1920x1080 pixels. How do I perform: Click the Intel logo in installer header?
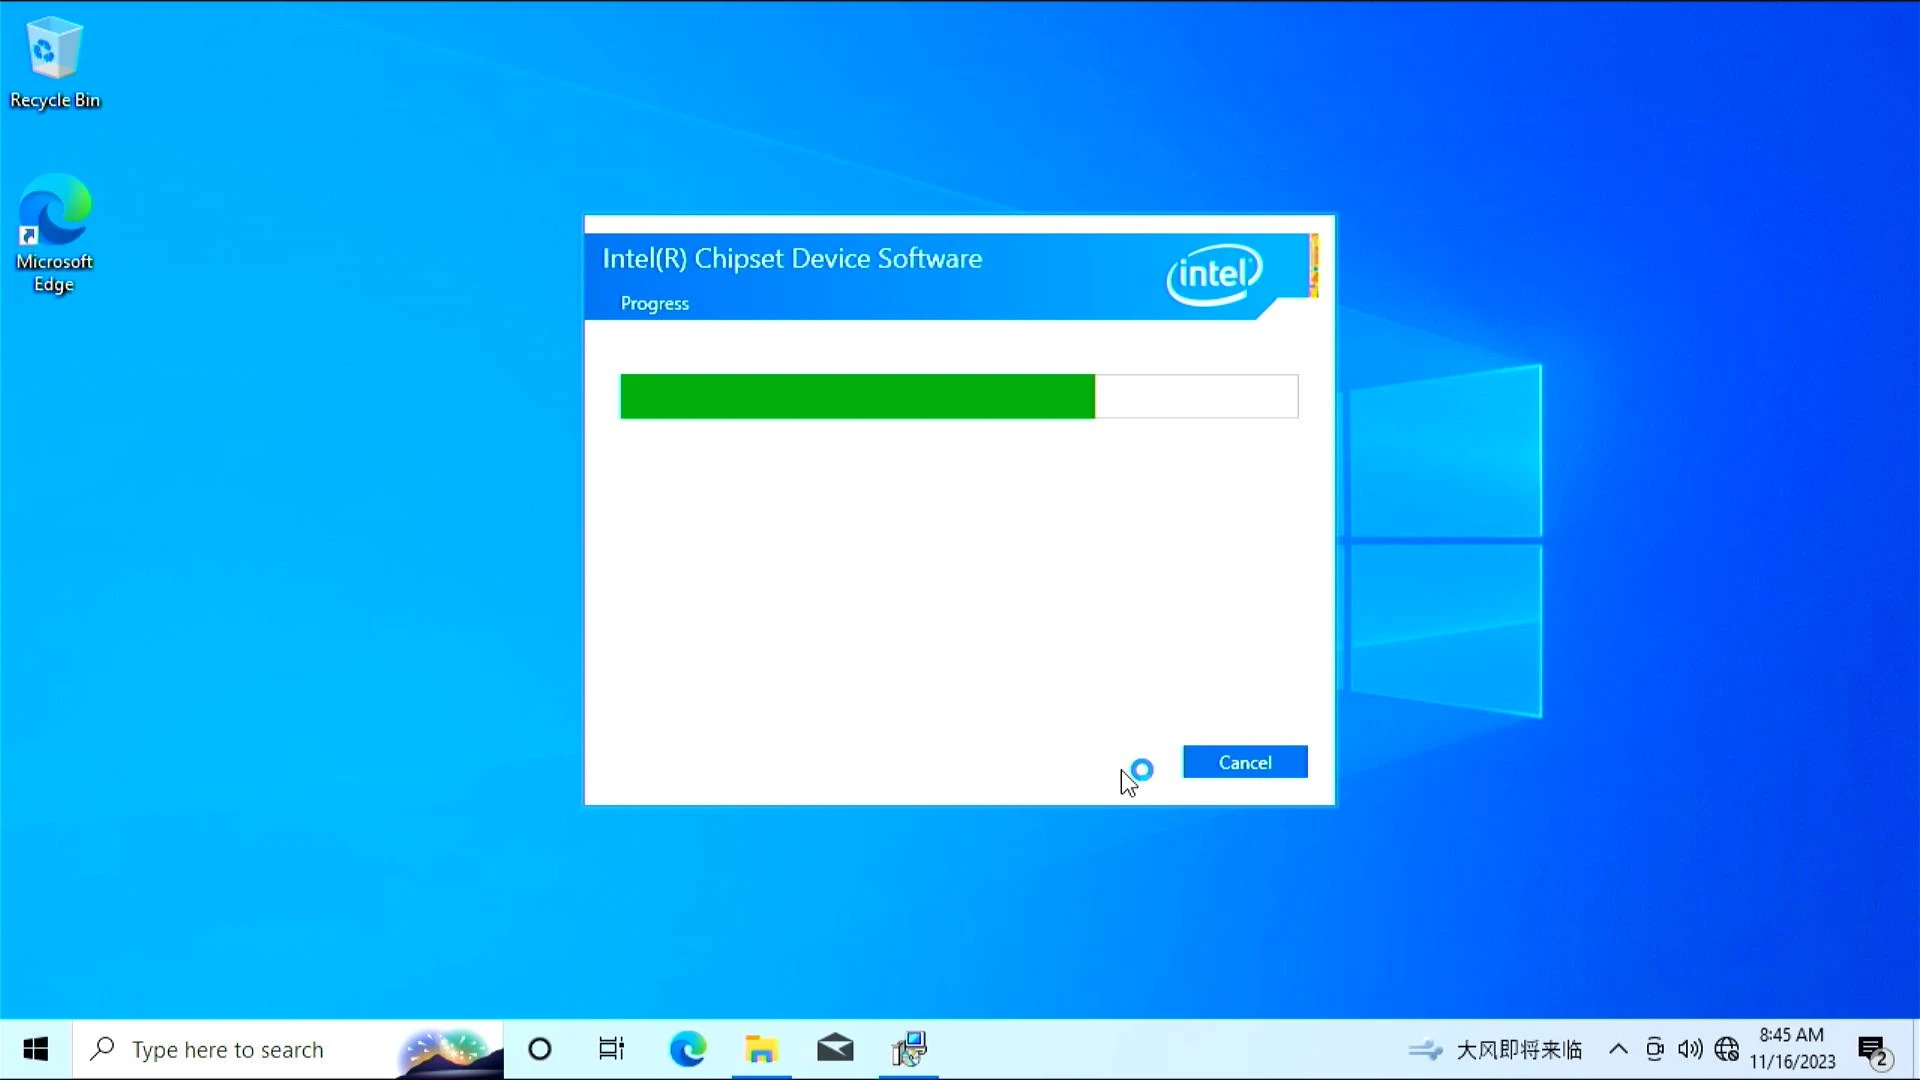[1214, 274]
